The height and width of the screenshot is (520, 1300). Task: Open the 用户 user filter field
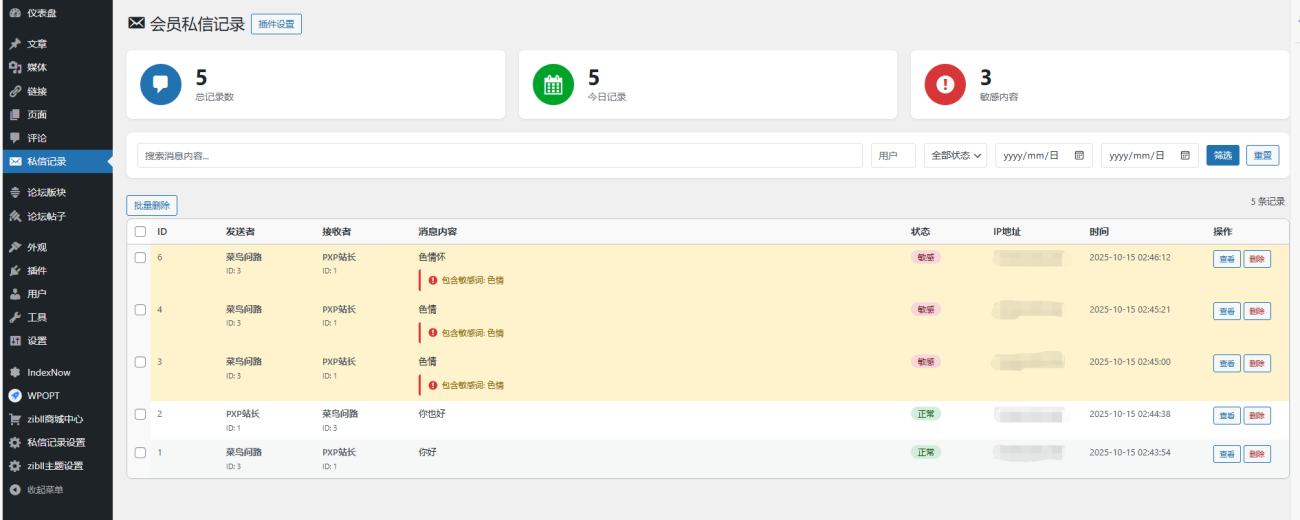[x=893, y=156]
